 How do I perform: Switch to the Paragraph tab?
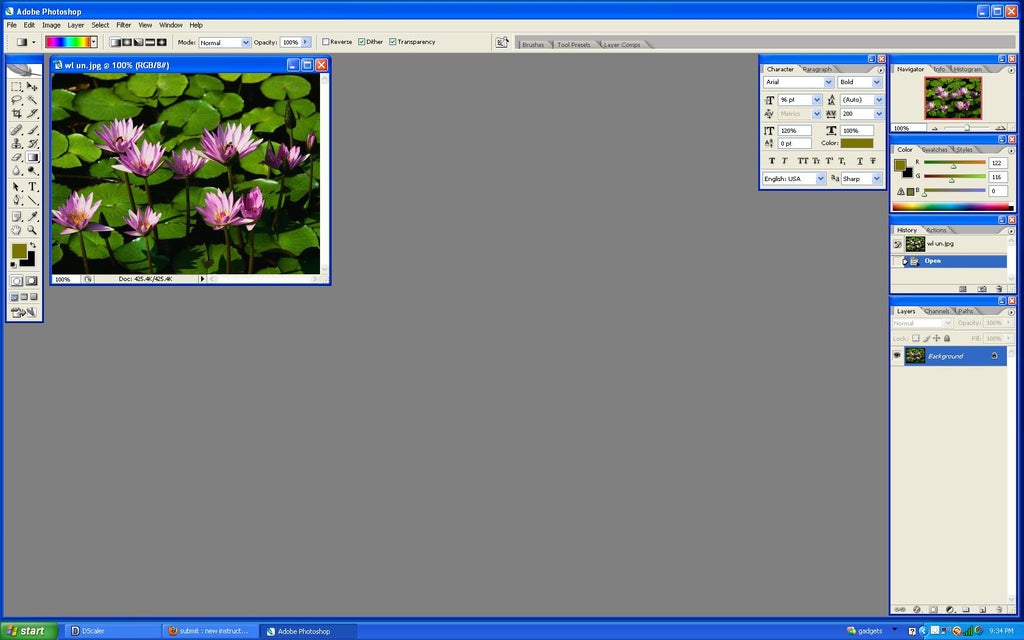(817, 69)
